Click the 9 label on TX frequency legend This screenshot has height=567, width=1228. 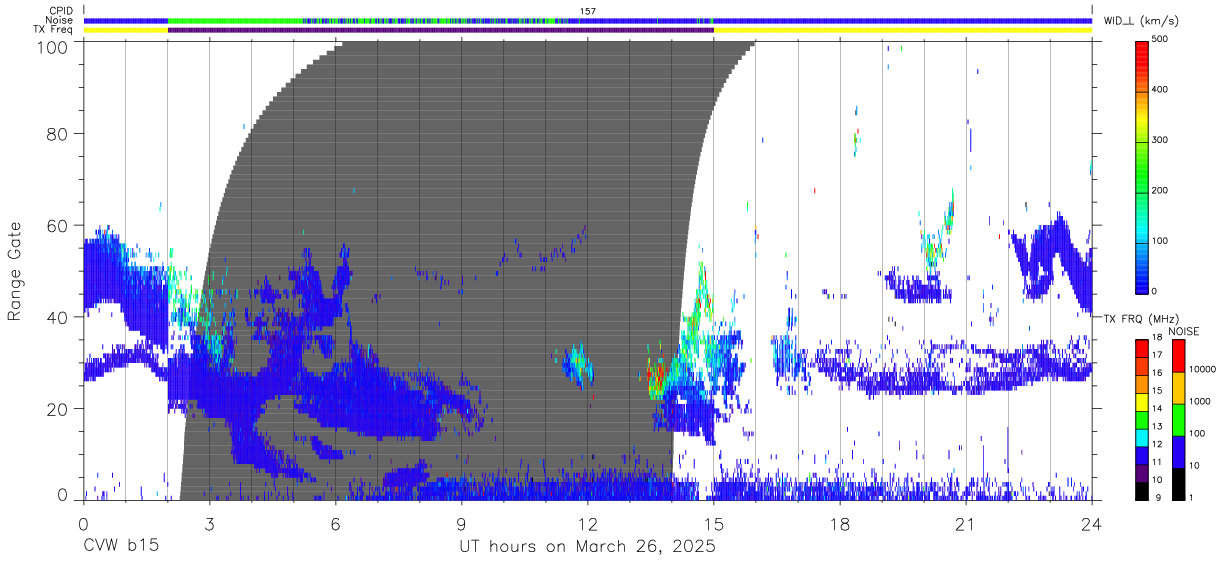pyautogui.click(x=1157, y=497)
